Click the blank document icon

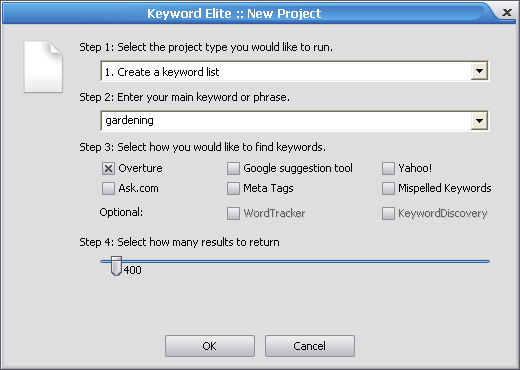click(x=43, y=67)
